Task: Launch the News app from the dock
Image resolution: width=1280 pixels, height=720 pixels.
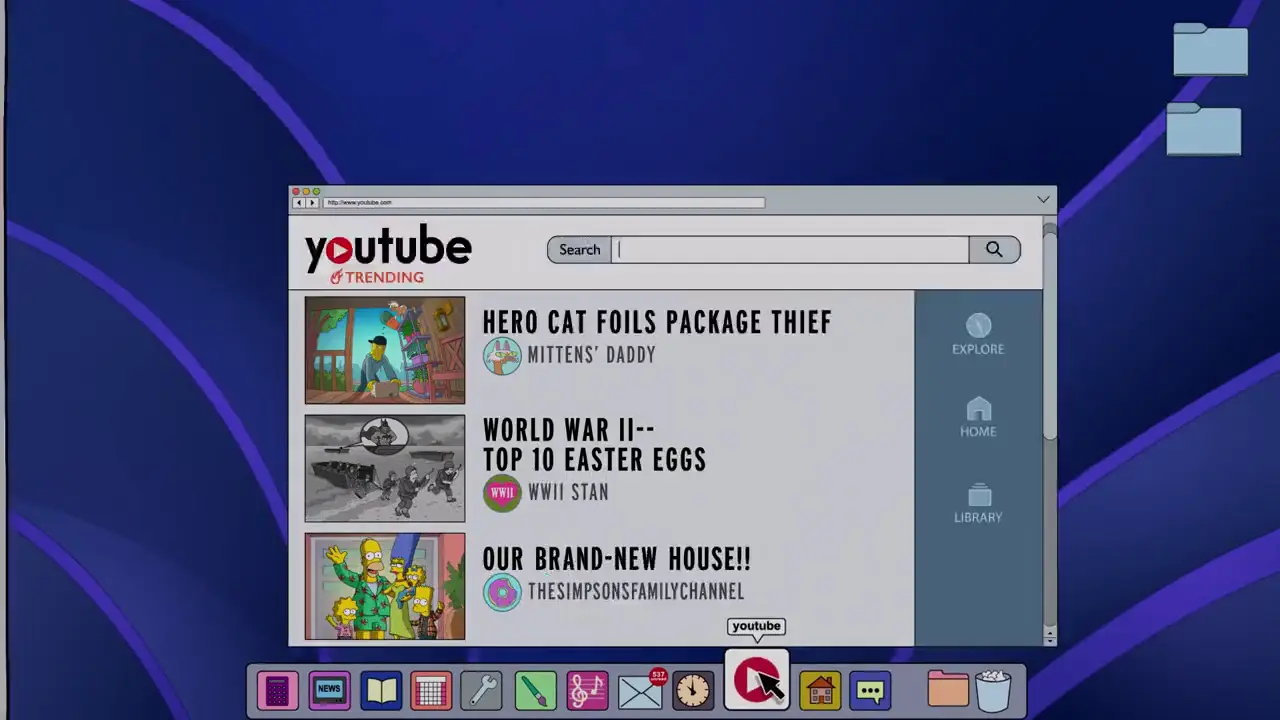Action: click(x=329, y=690)
